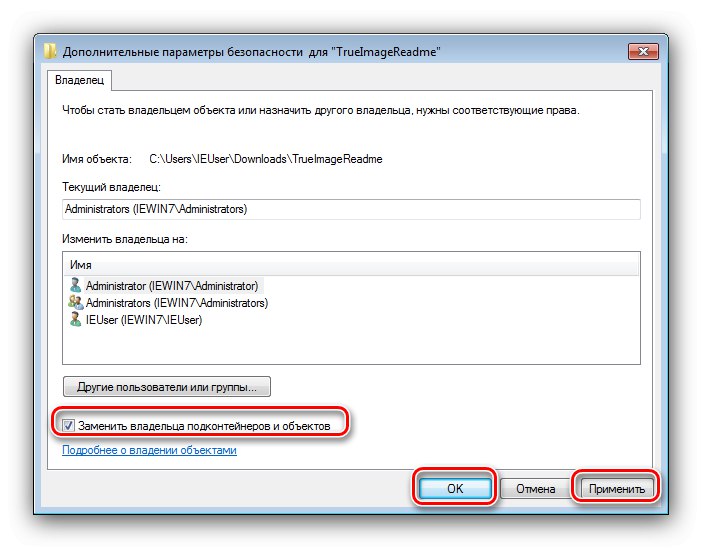Switch to the Владелец tab
The image size is (702, 548).
pos(79,80)
